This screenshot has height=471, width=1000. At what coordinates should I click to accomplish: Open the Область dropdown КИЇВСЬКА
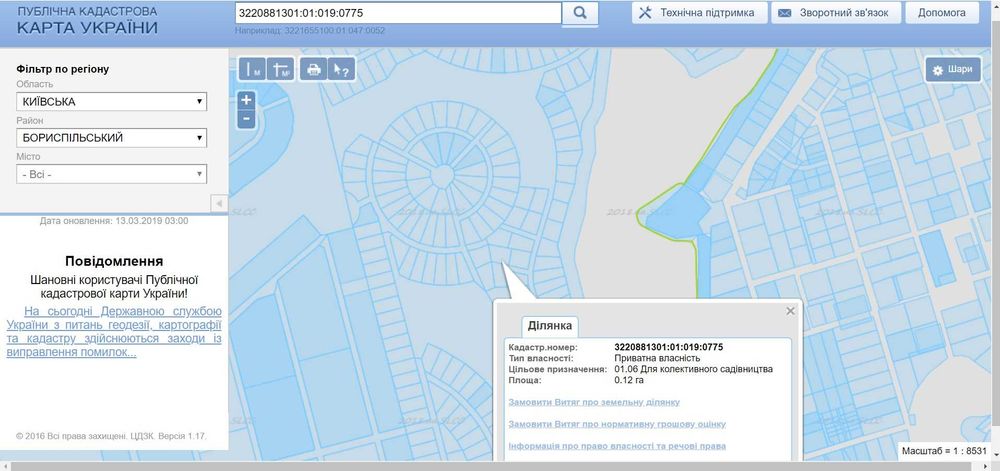click(112, 101)
